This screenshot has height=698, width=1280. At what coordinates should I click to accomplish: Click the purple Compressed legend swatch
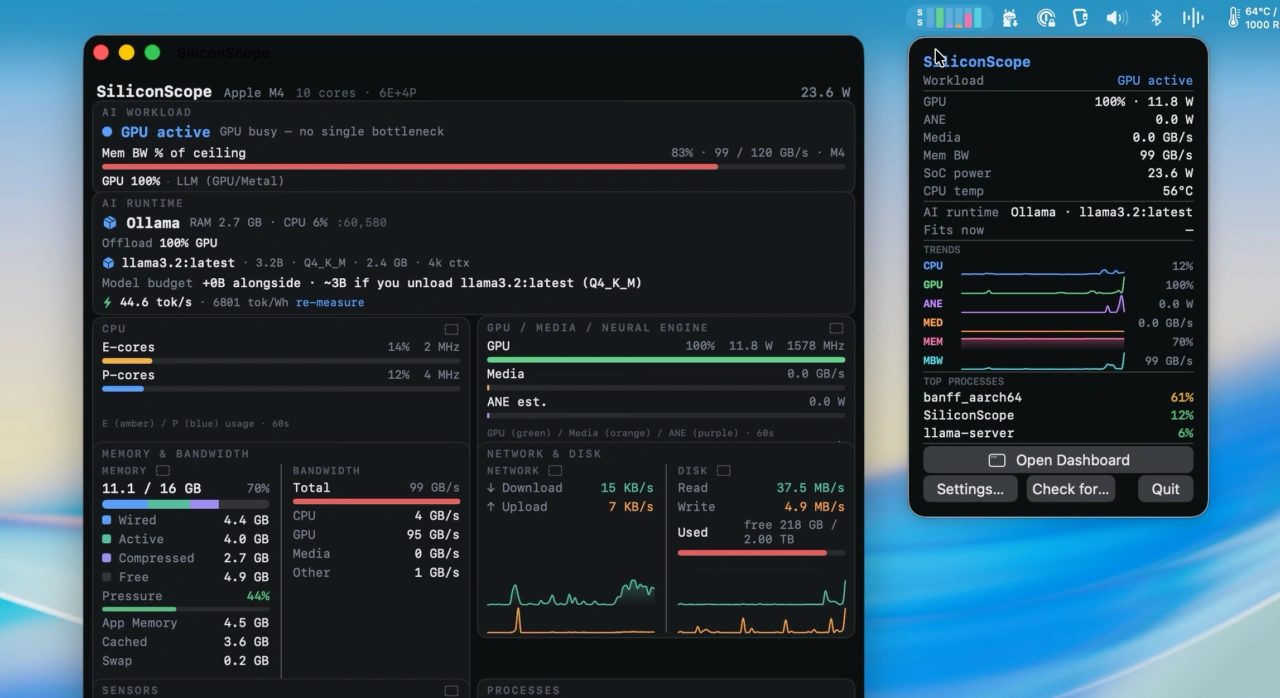[107, 558]
